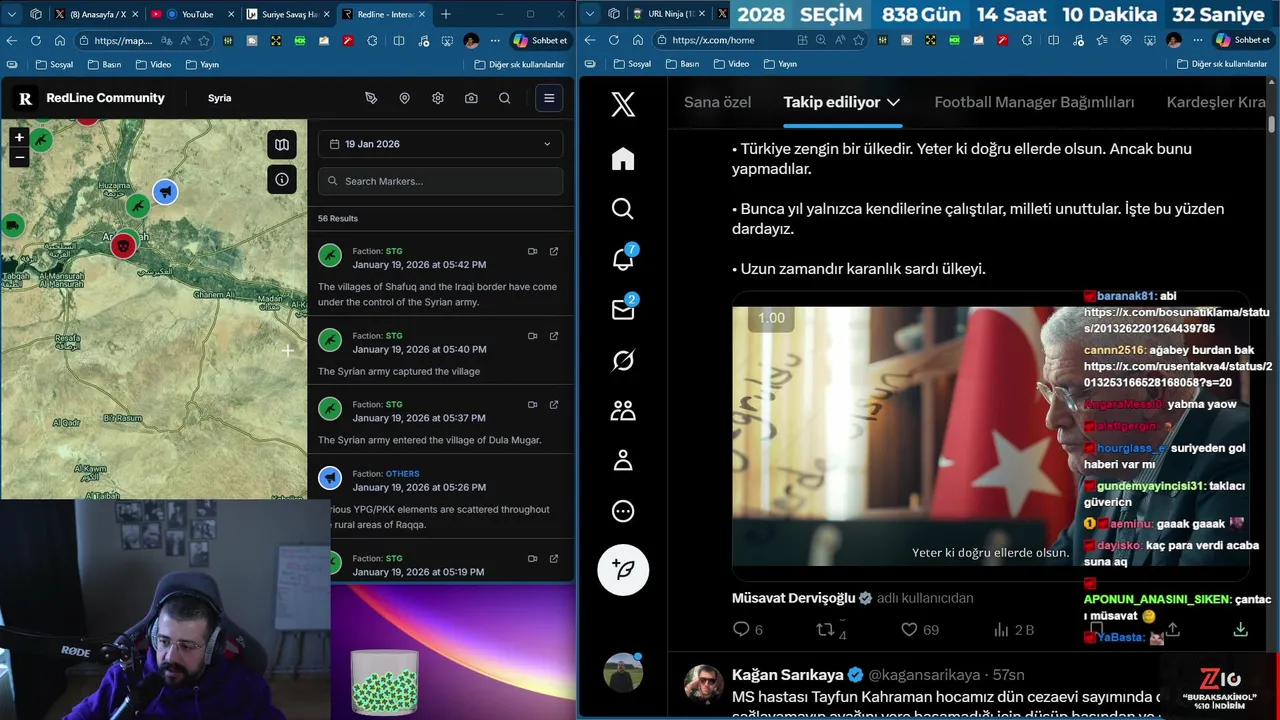Open X Explore search in sidebar

pos(623,208)
